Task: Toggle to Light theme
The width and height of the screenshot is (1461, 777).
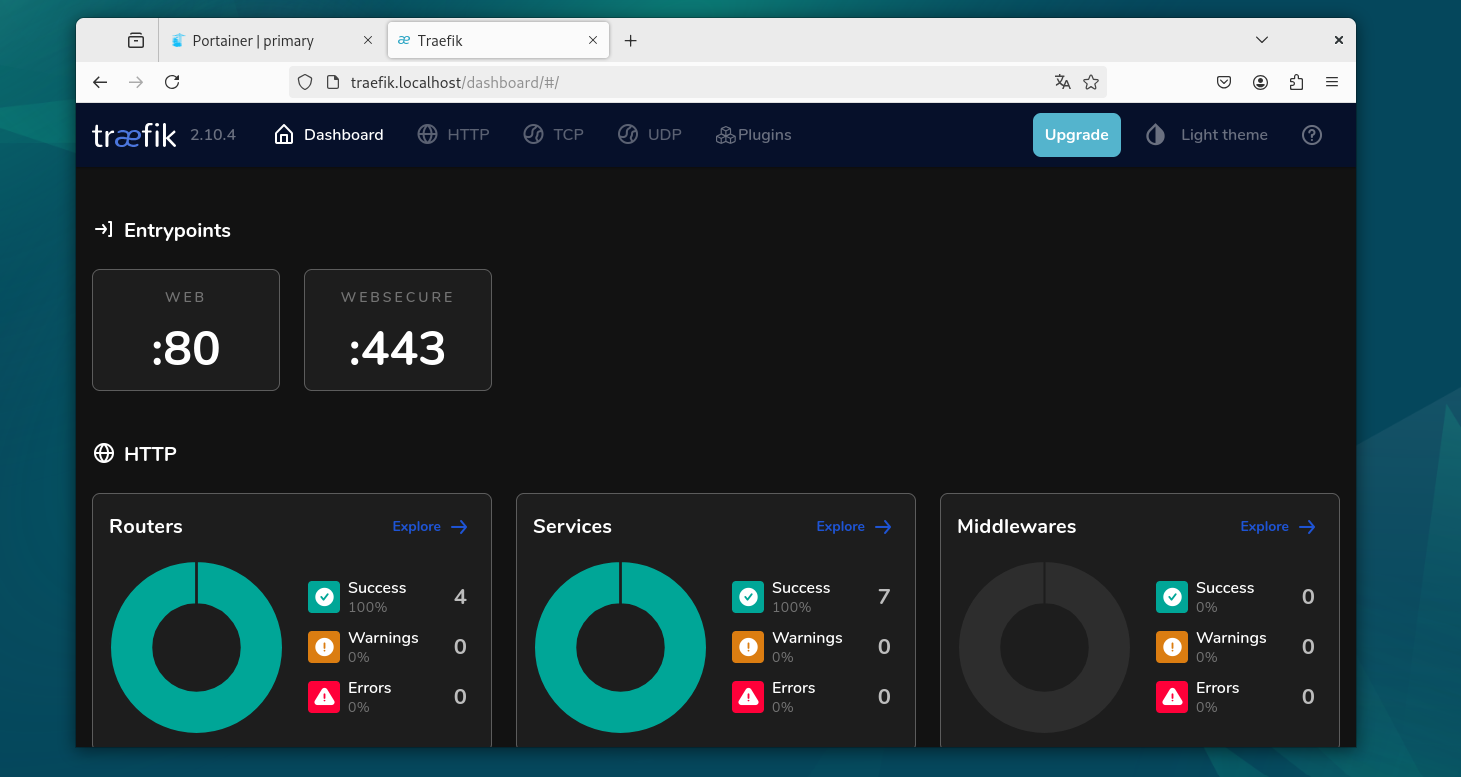Action: tap(1207, 135)
